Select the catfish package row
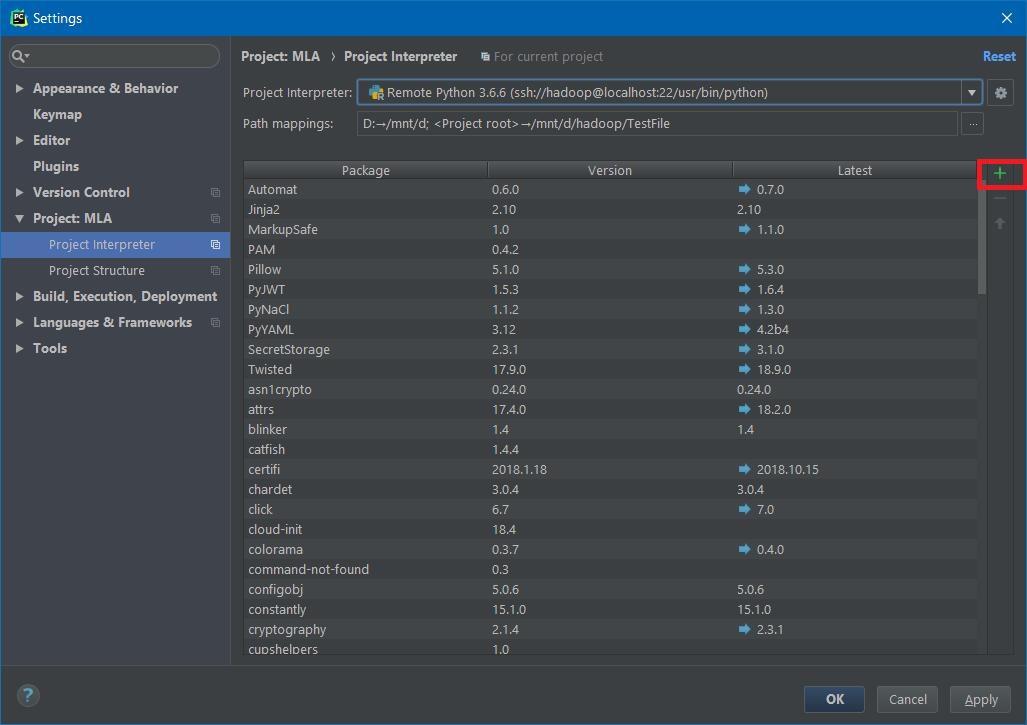This screenshot has height=725, width=1027. pyautogui.click(x=610, y=449)
